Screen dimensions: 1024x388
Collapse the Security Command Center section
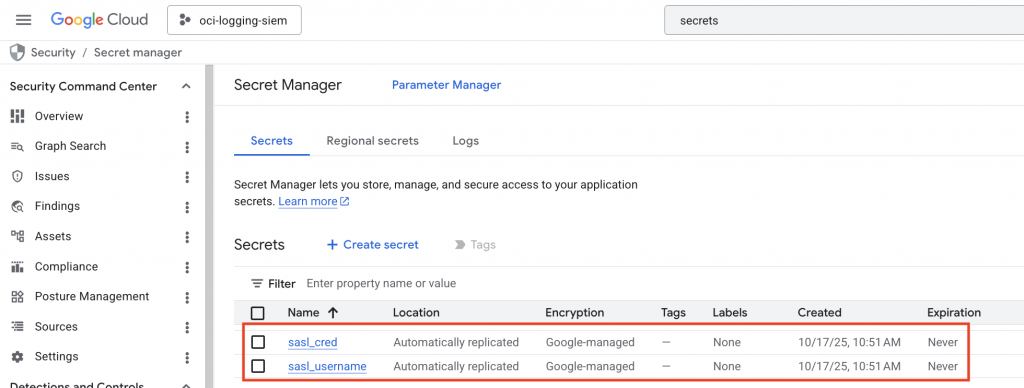click(186, 86)
